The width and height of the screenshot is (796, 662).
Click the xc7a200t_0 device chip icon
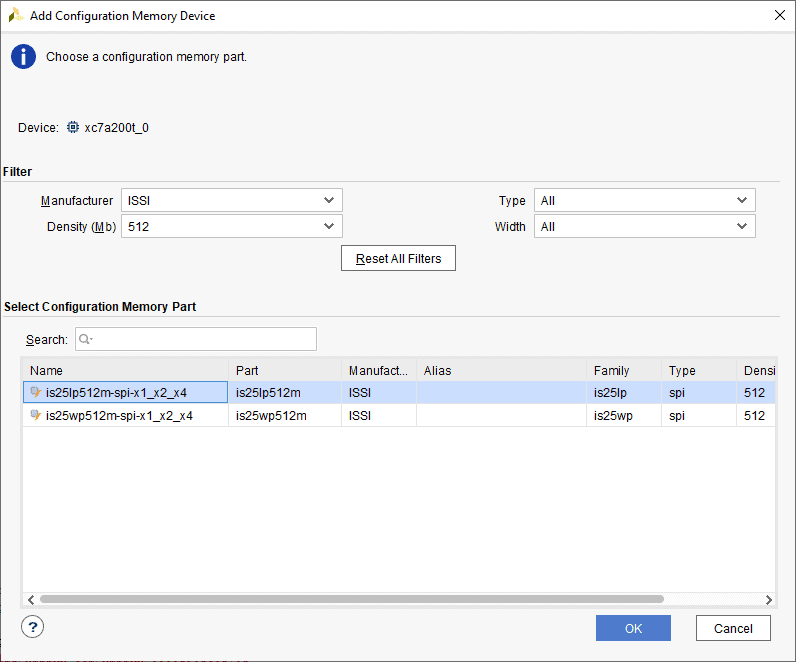(73, 128)
